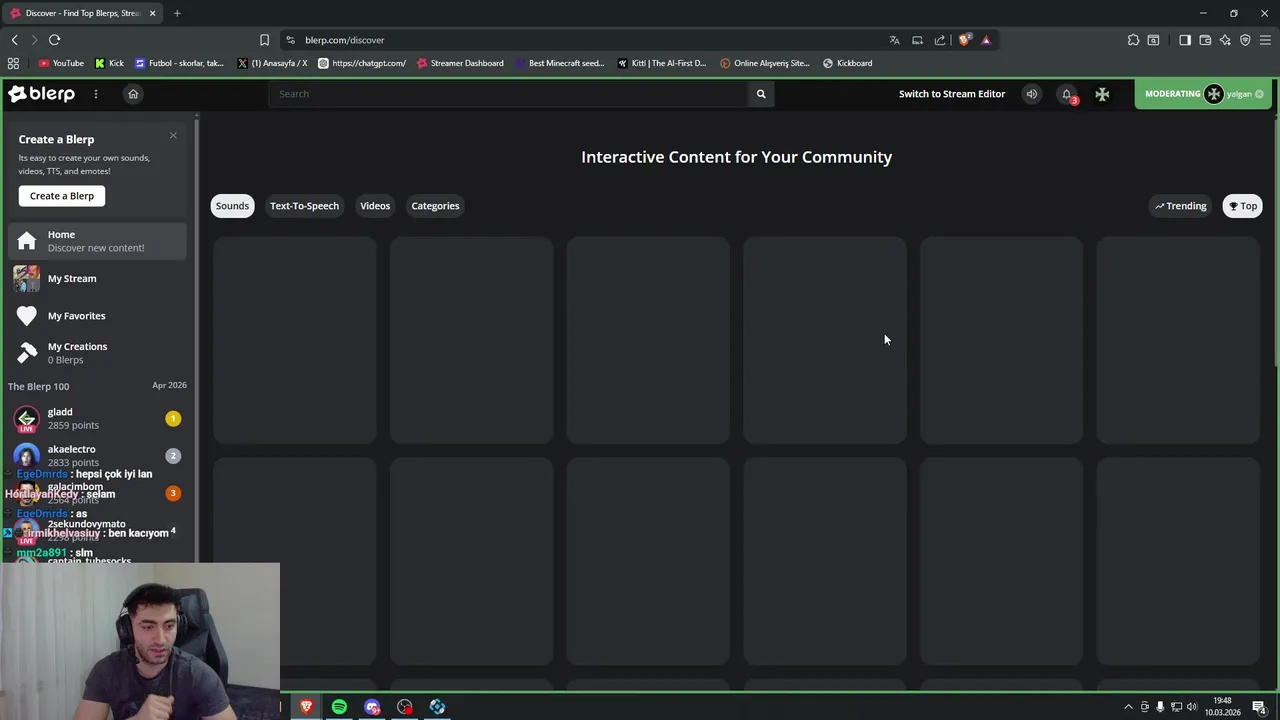The width and height of the screenshot is (1280, 720).
Task: Open akaelectro's avatar in Blerp 100
Action: pos(27,455)
